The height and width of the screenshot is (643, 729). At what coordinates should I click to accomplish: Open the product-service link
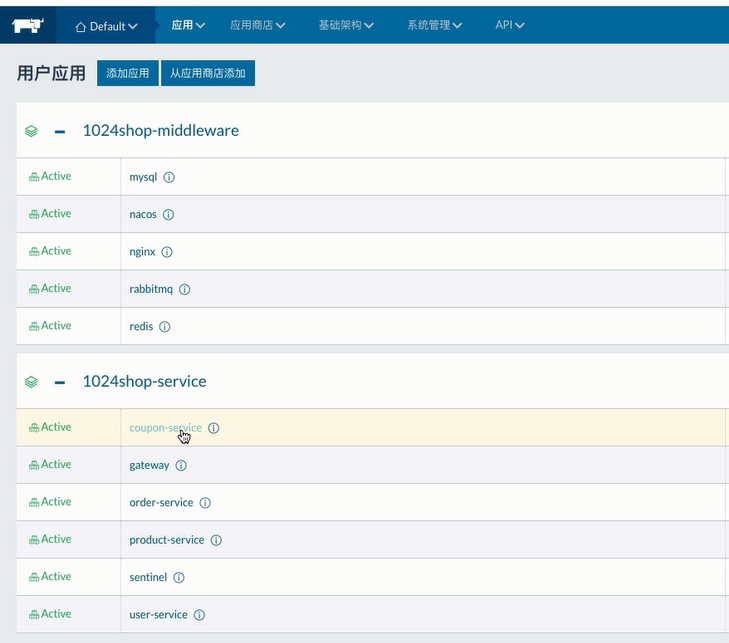pyautogui.click(x=167, y=540)
